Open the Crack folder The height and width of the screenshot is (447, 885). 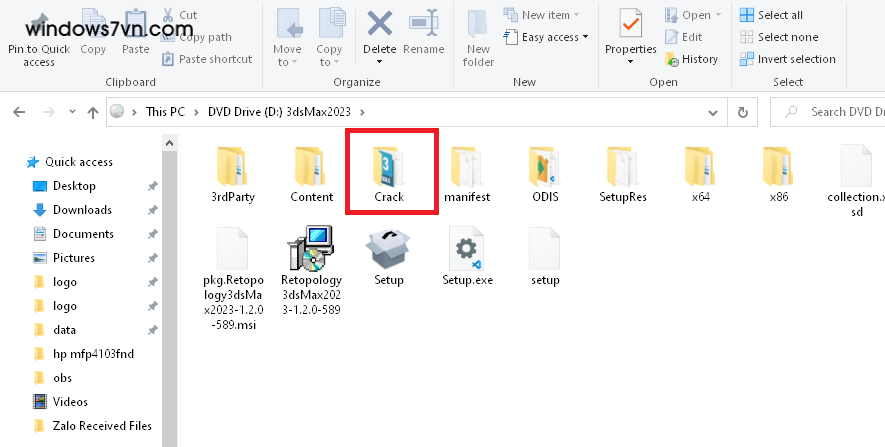pos(389,172)
